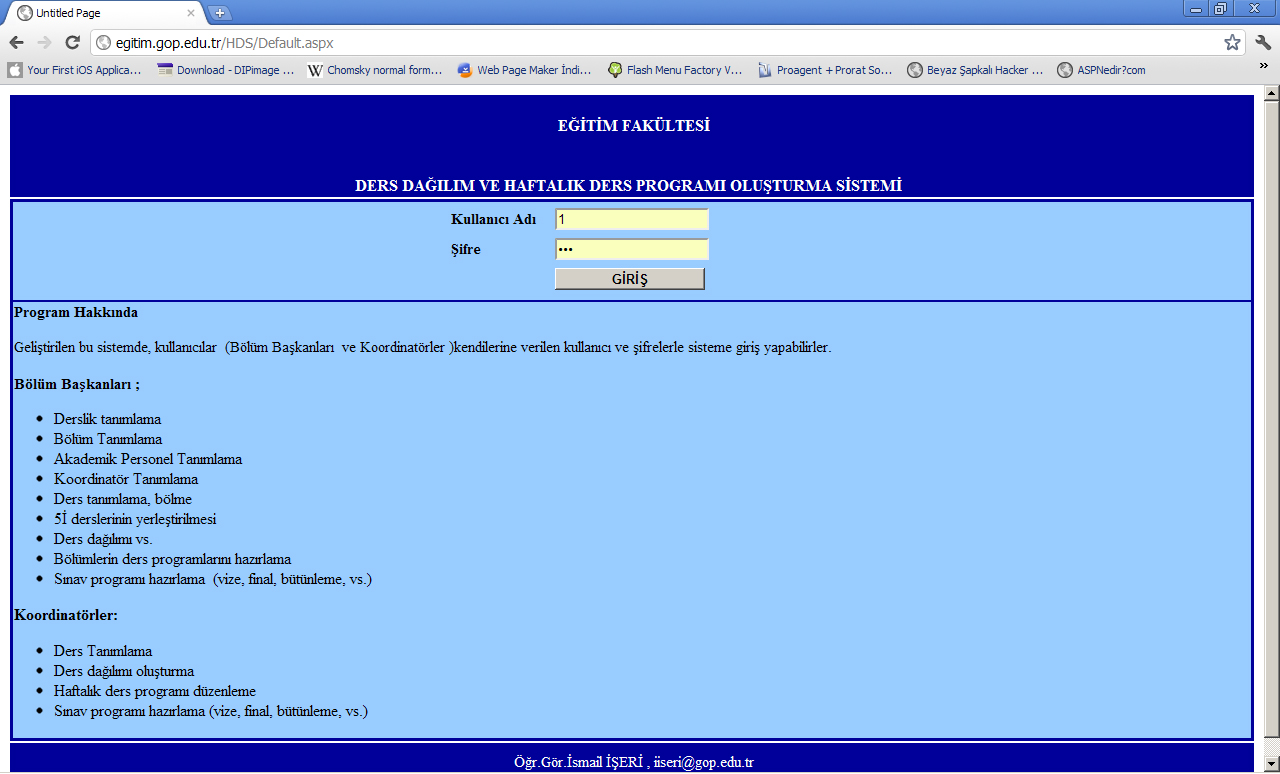This screenshot has width=1280, height=774.
Task: Reload the current page
Action: [72, 43]
